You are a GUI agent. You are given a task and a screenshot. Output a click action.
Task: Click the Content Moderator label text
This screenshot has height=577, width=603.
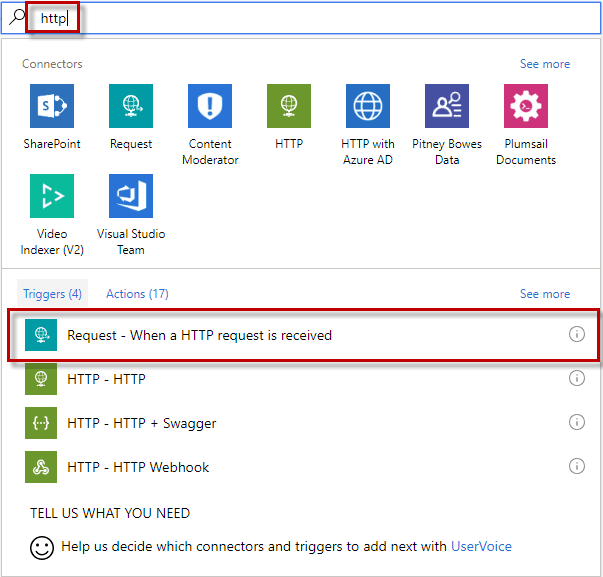click(x=210, y=152)
